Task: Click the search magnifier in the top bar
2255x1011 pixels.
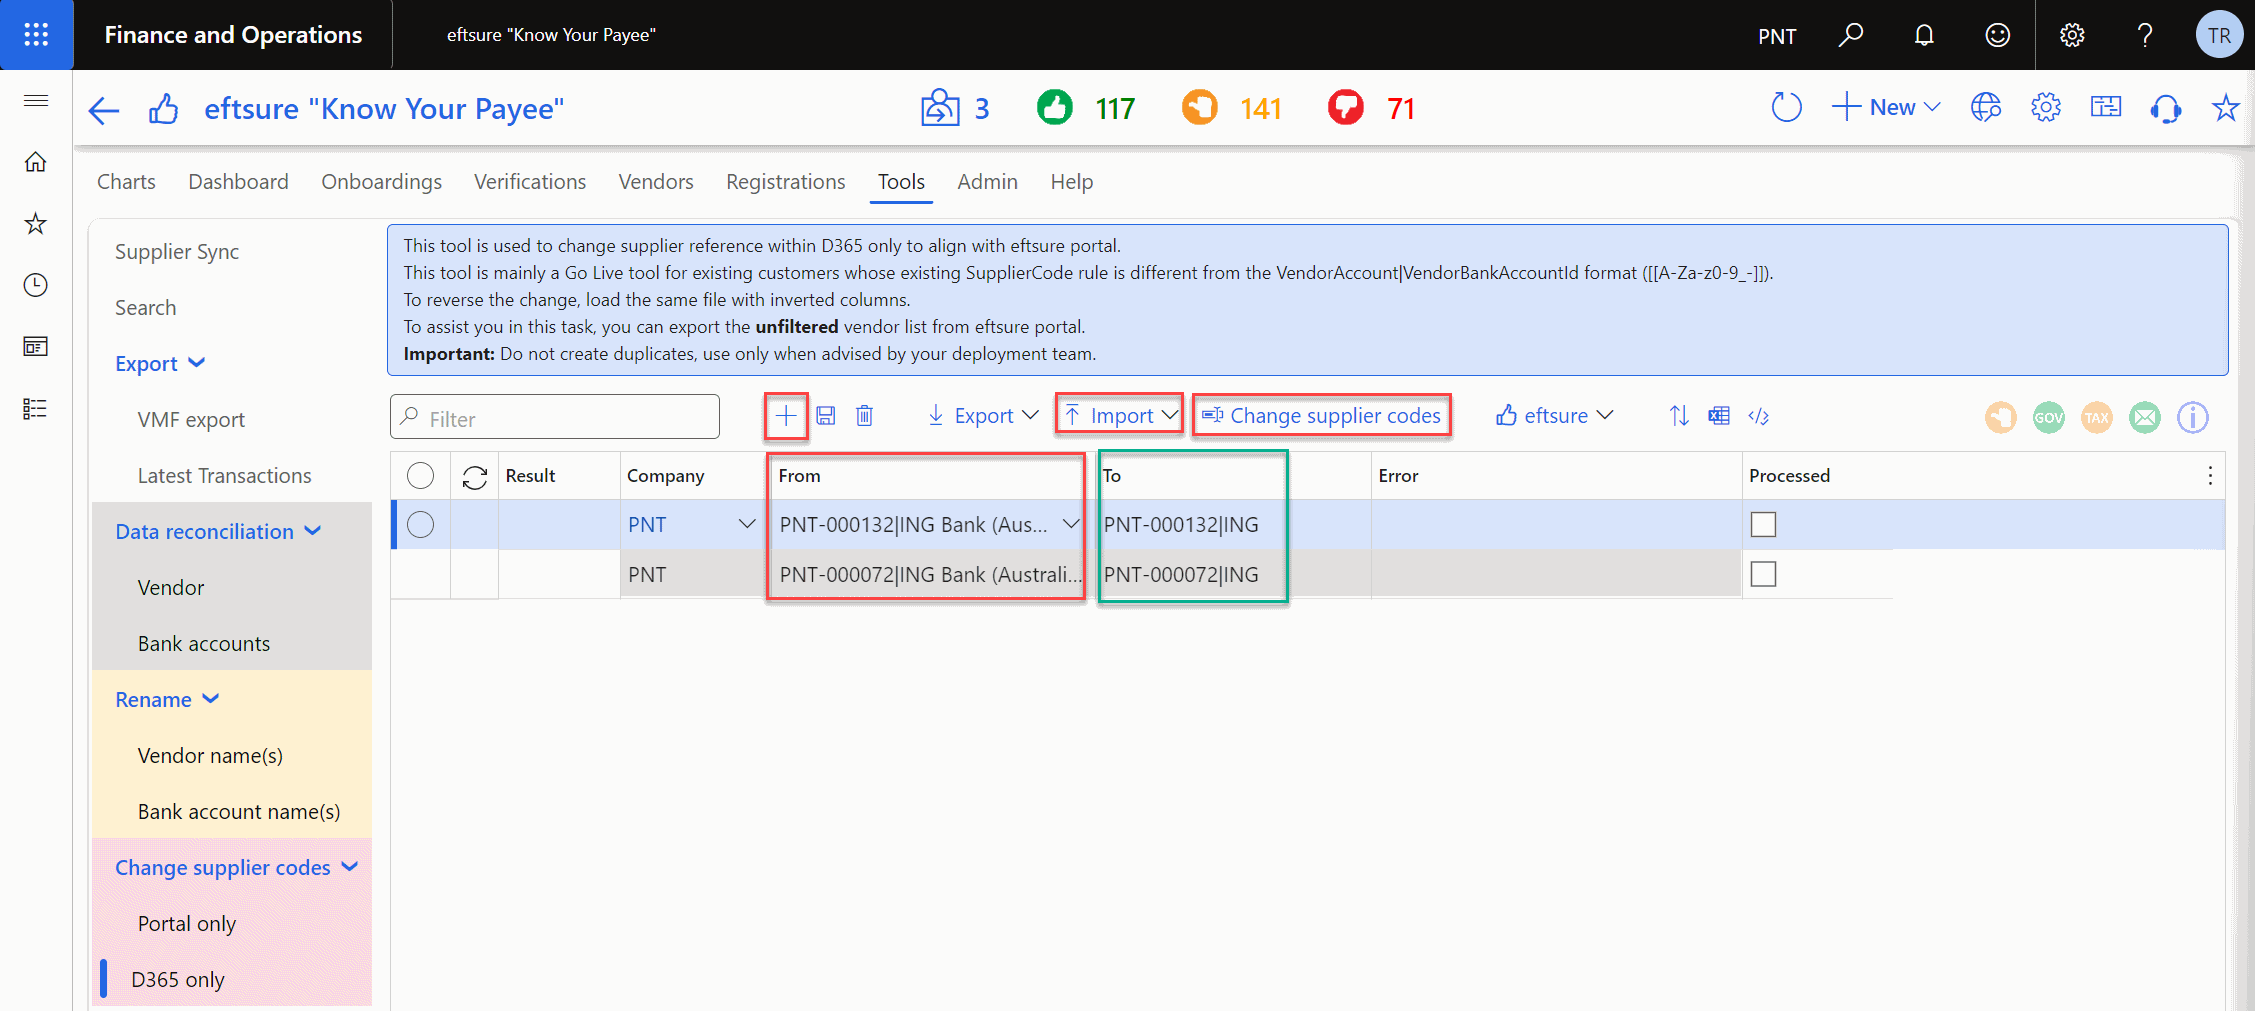Action: click(x=1851, y=35)
